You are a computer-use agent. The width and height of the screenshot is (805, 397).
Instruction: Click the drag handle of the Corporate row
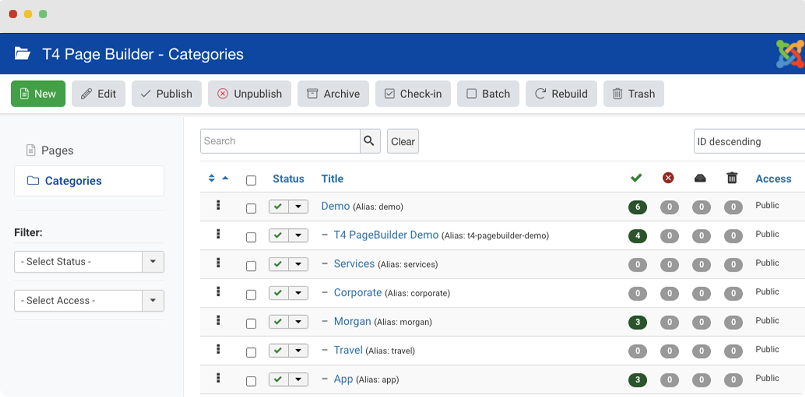(218, 291)
